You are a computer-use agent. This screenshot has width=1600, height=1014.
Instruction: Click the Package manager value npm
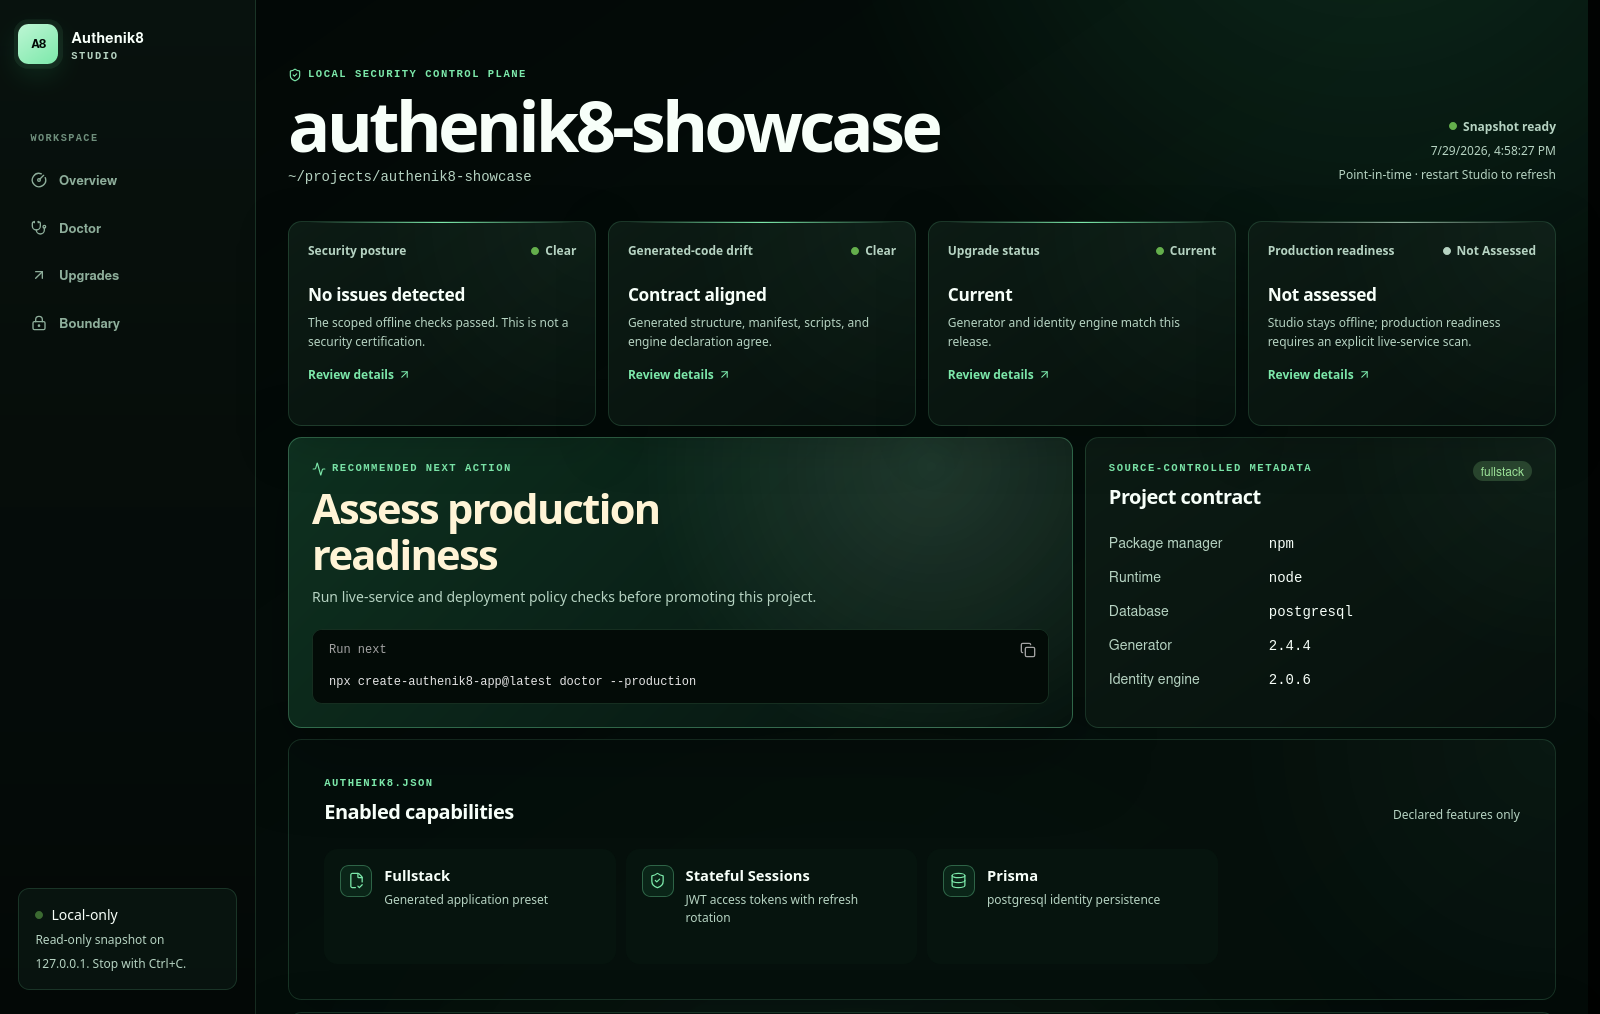[1281, 544]
